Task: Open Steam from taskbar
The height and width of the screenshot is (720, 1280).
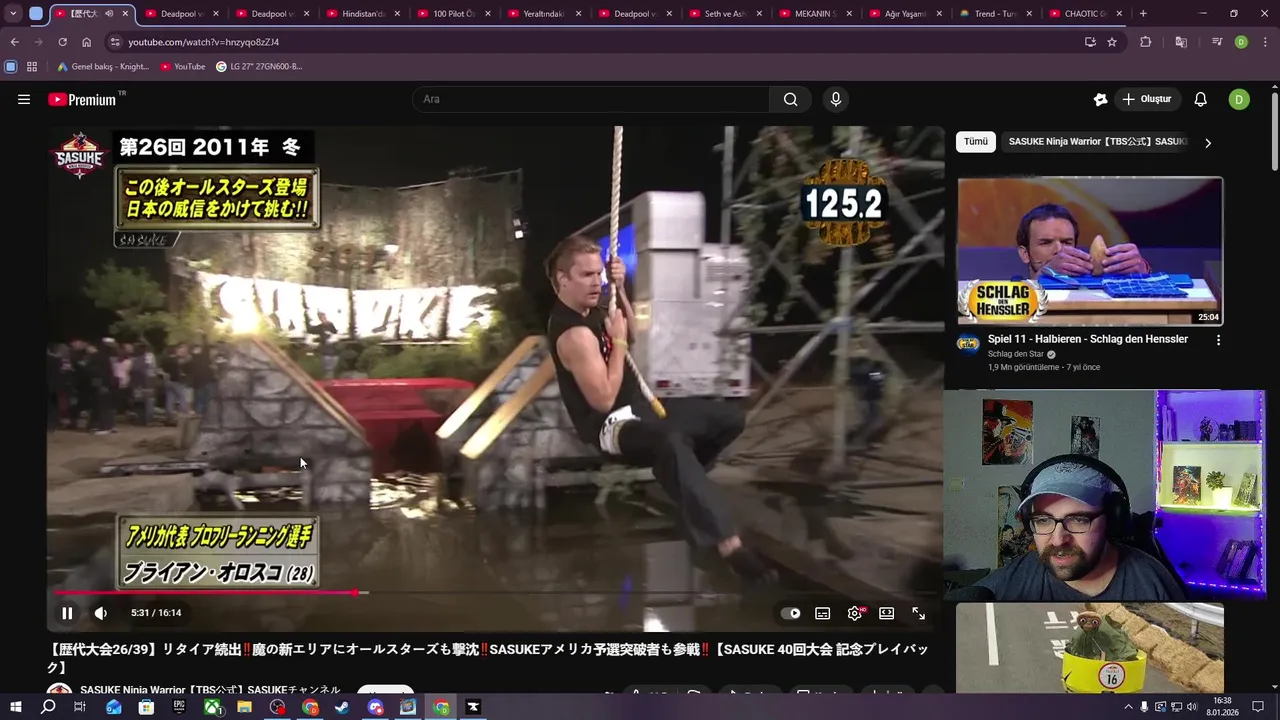Action: pyautogui.click(x=342, y=707)
